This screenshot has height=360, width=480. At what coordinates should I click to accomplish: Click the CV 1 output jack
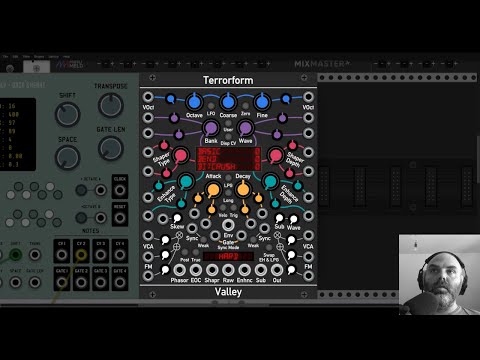[62, 255]
